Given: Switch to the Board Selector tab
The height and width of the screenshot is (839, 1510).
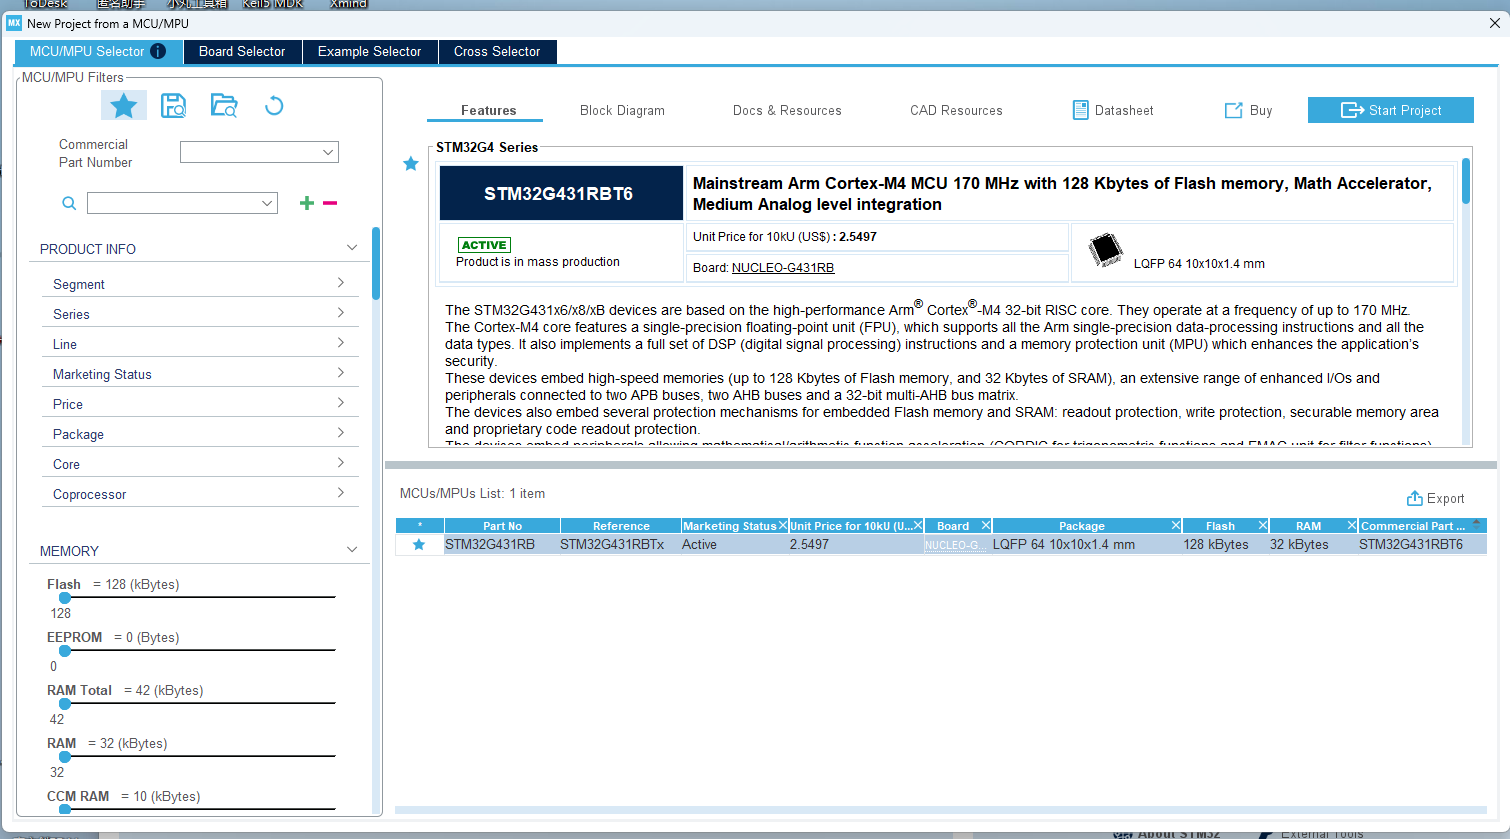Looking at the screenshot, I should coord(242,51).
